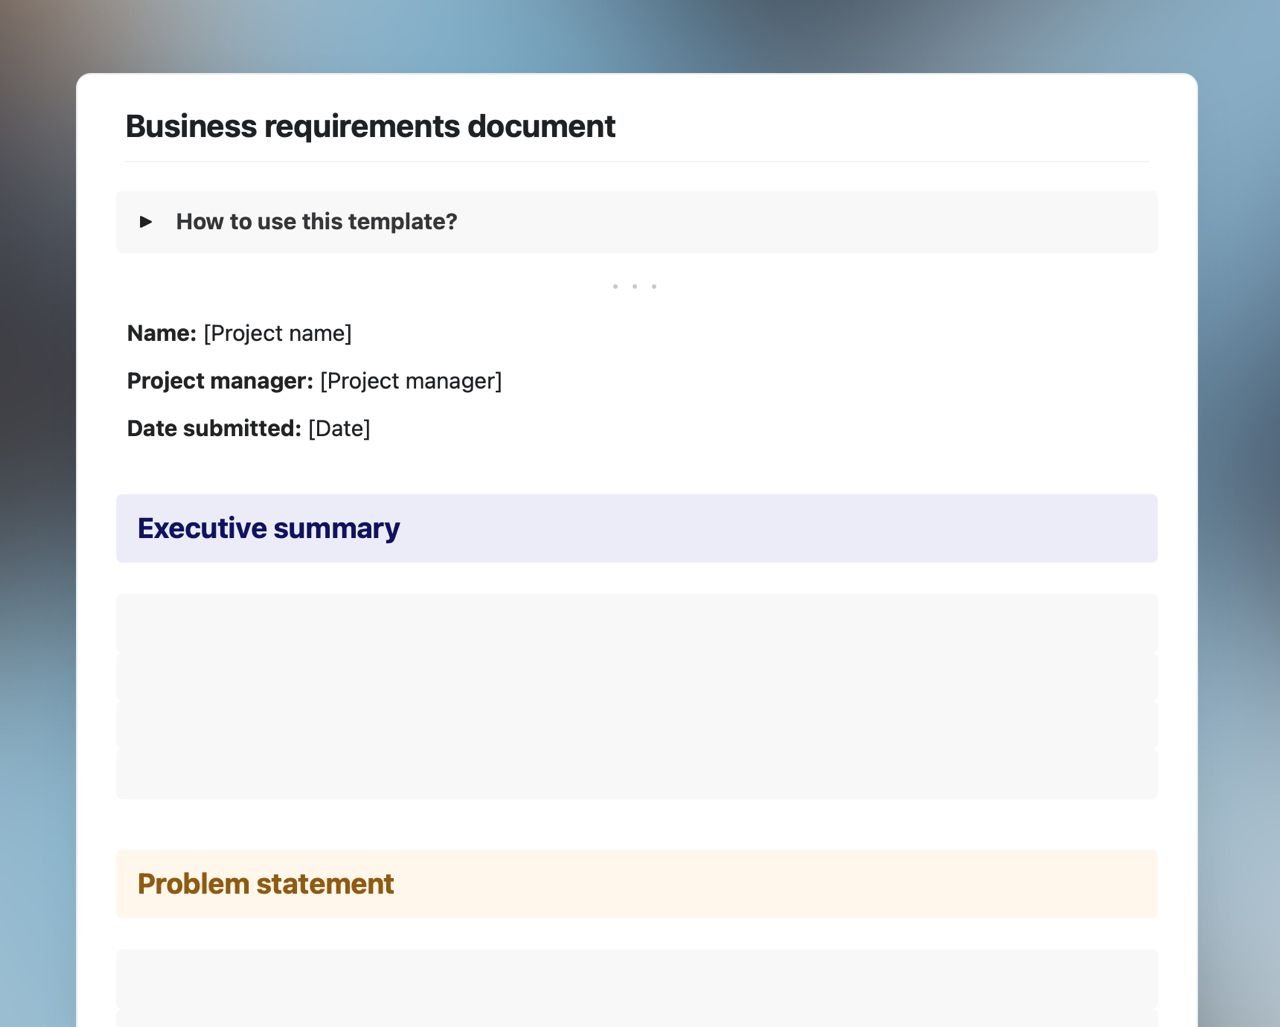Click the empty block under Problem statement
The image size is (1280, 1027).
[636, 990]
